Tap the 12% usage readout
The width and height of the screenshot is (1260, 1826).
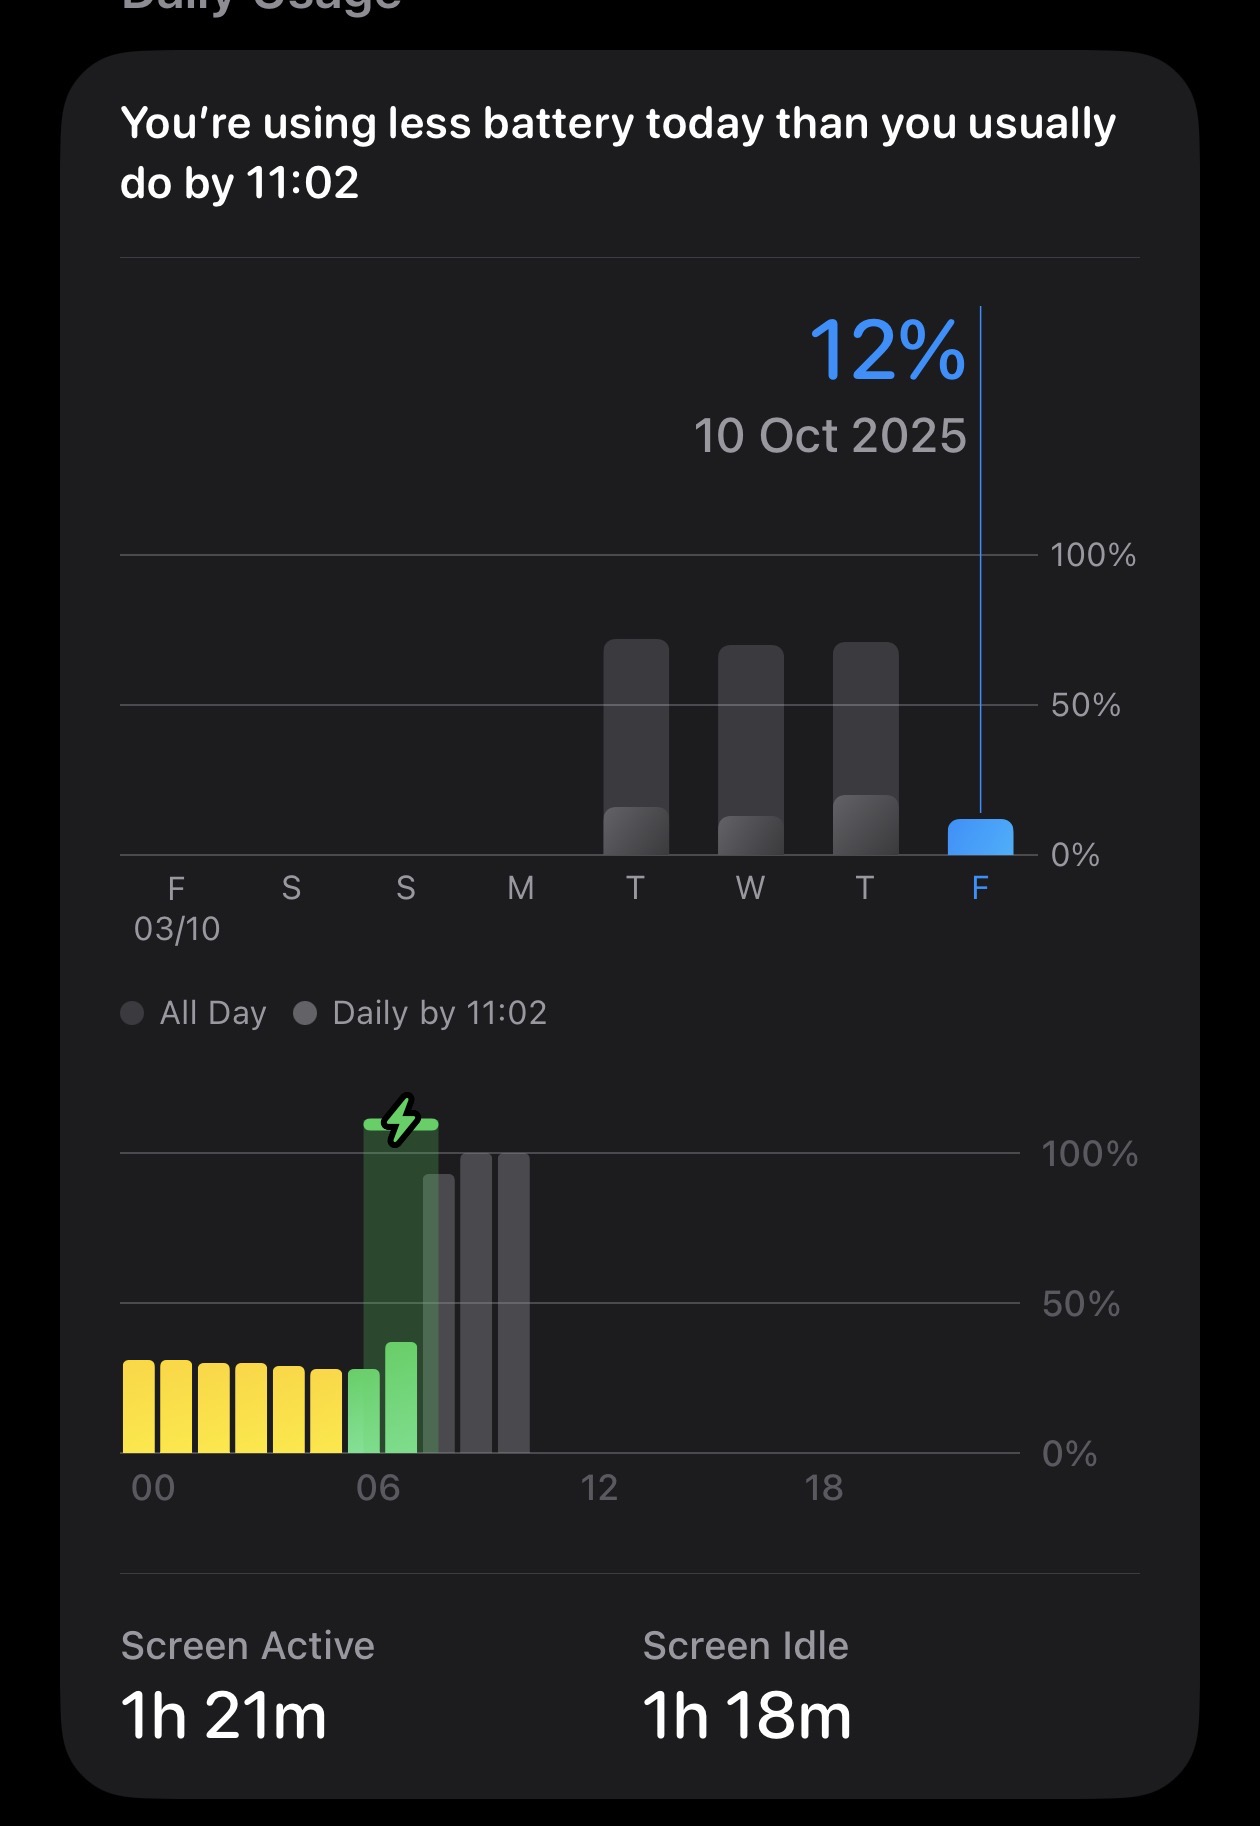pyautogui.click(x=887, y=351)
